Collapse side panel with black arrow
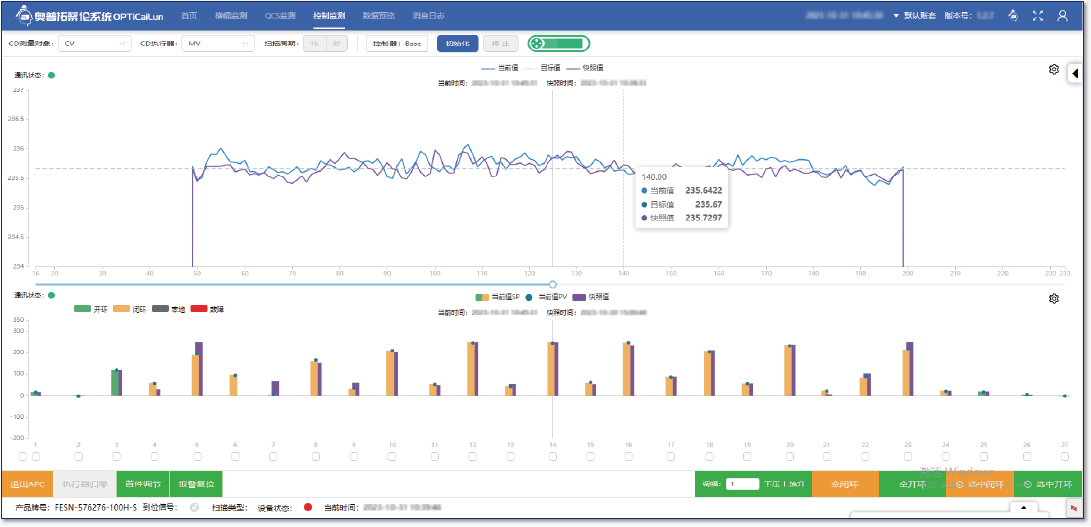This screenshot has width=1091, height=527. tap(1075, 73)
